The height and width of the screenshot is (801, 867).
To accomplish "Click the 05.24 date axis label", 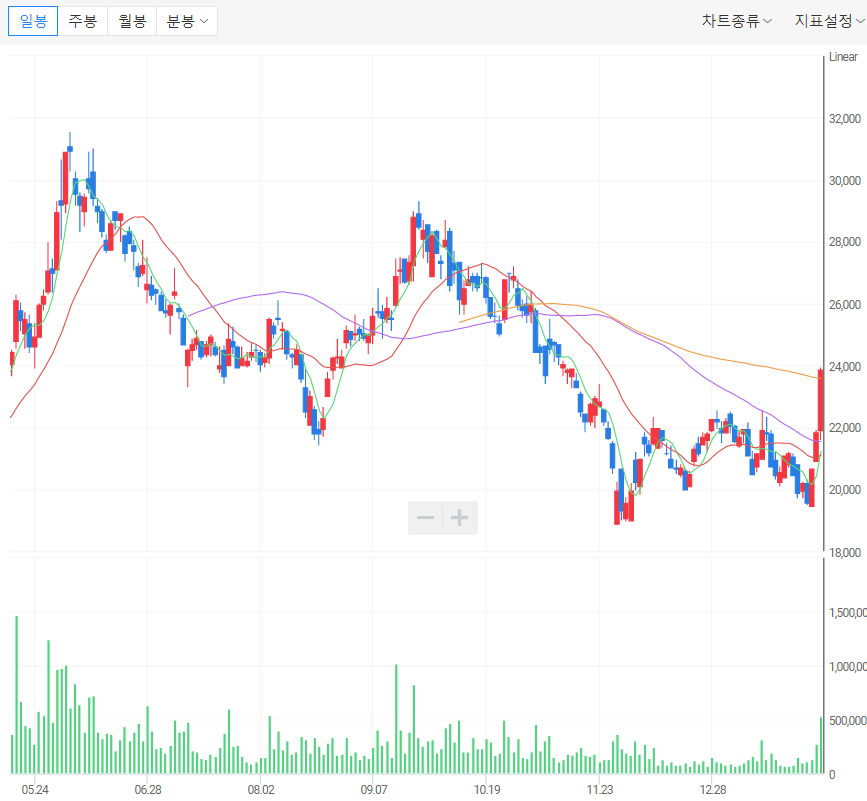I will pos(35,790).
